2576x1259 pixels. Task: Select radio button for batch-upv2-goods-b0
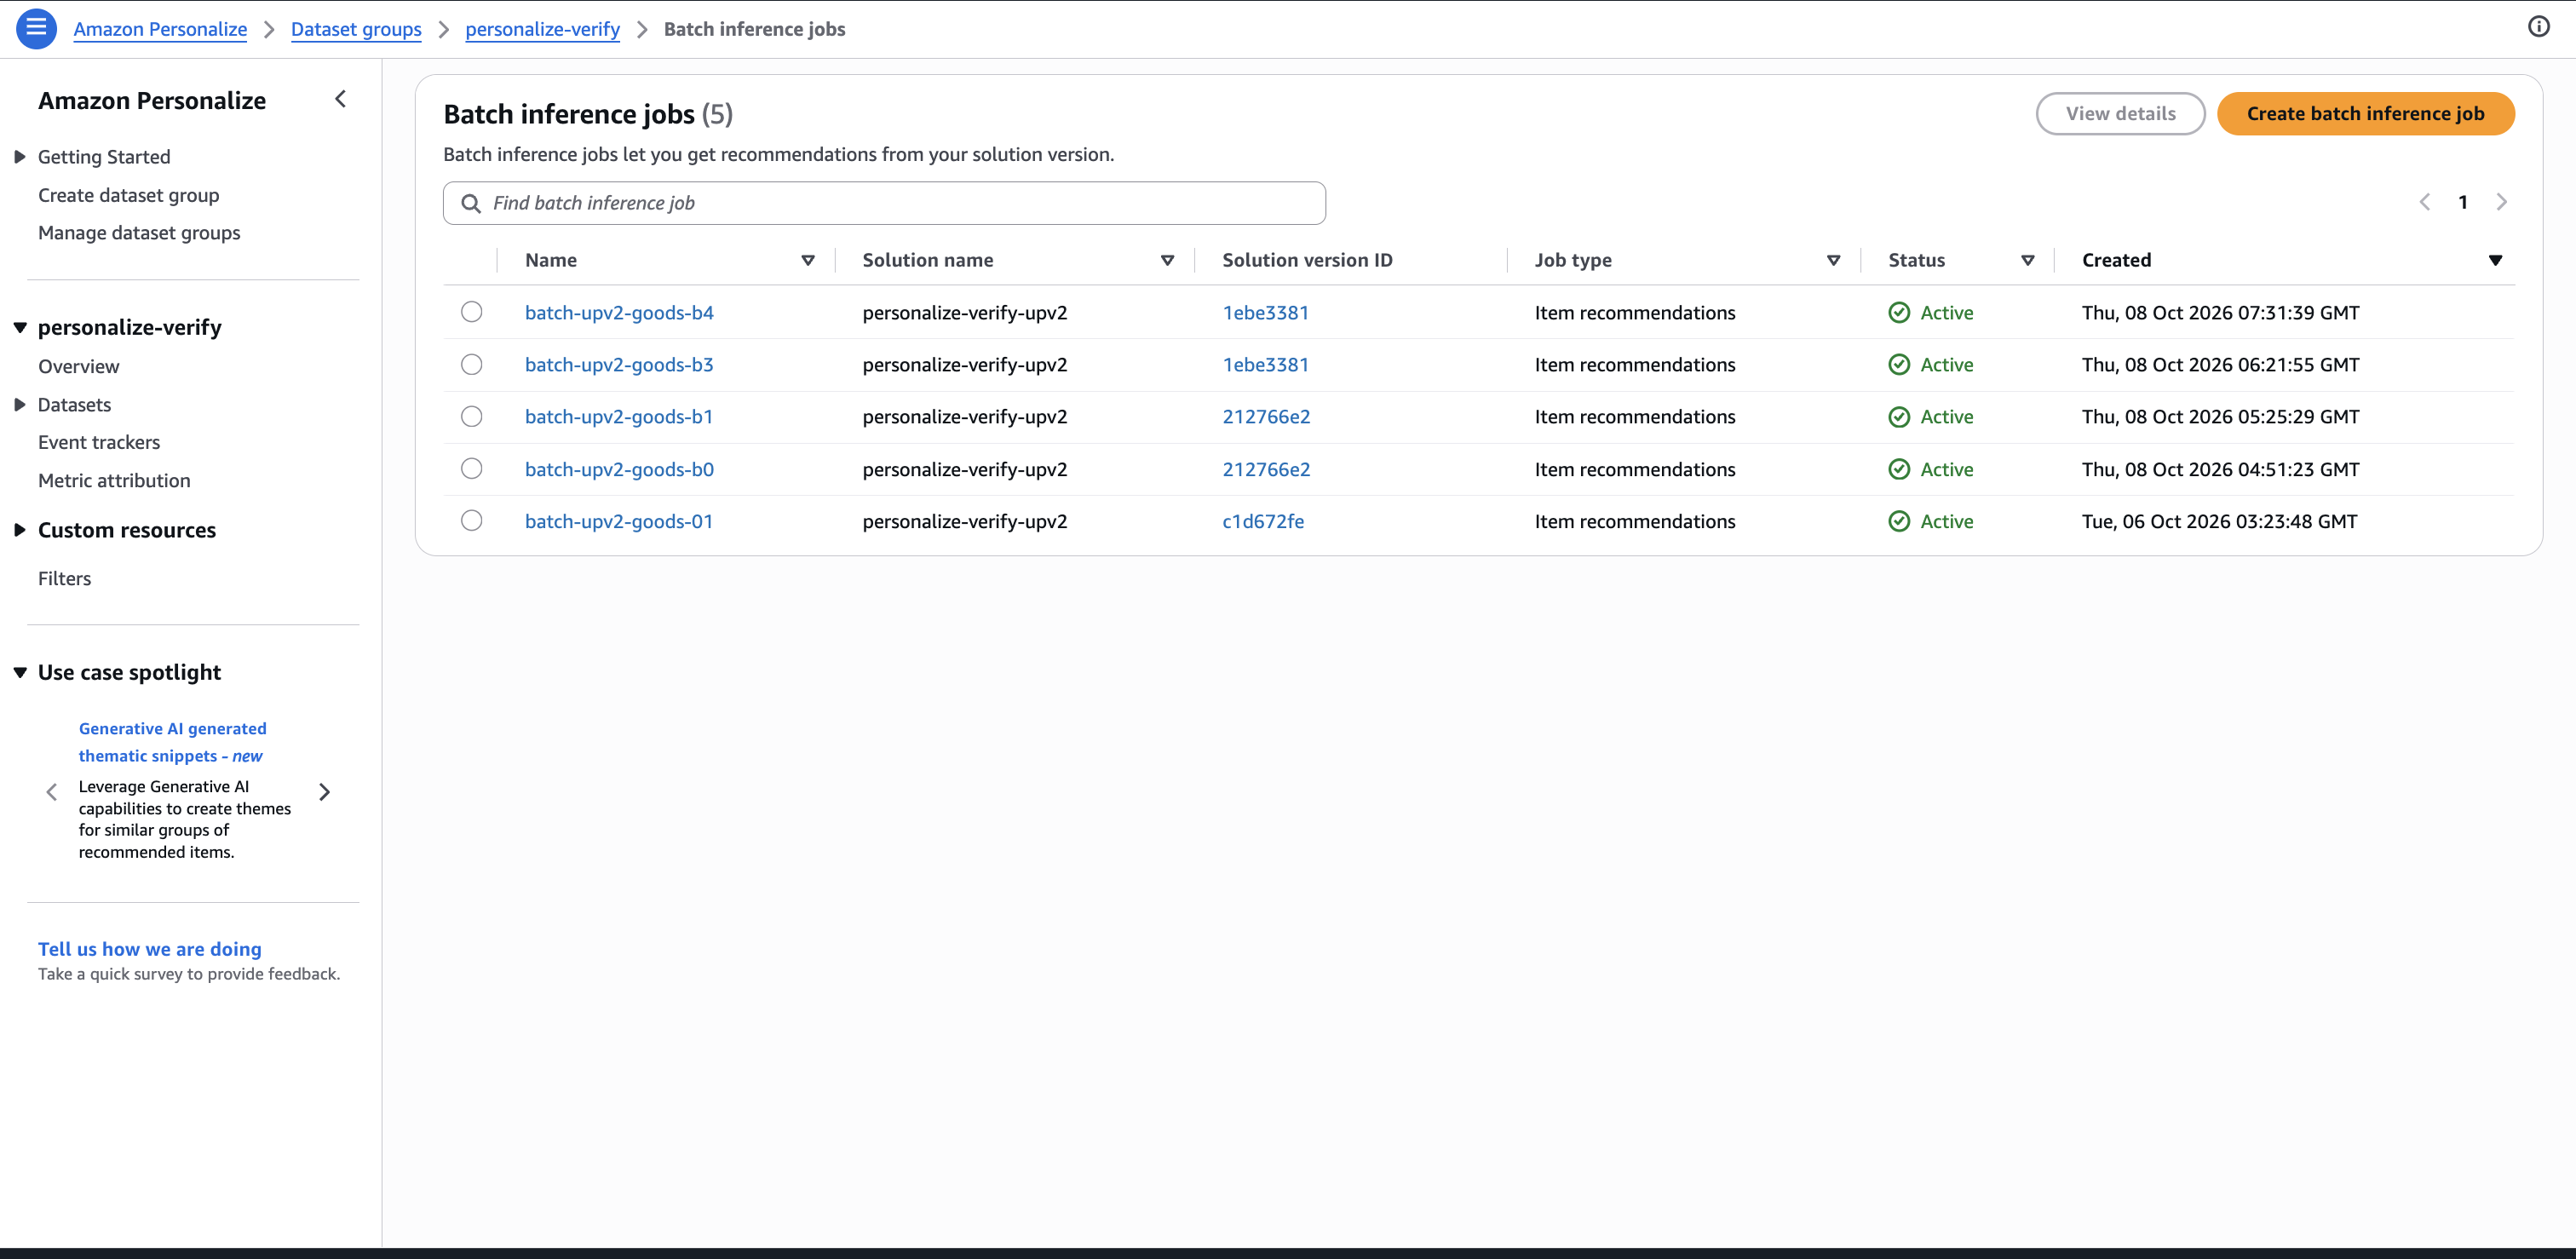[x=471, y=468]
